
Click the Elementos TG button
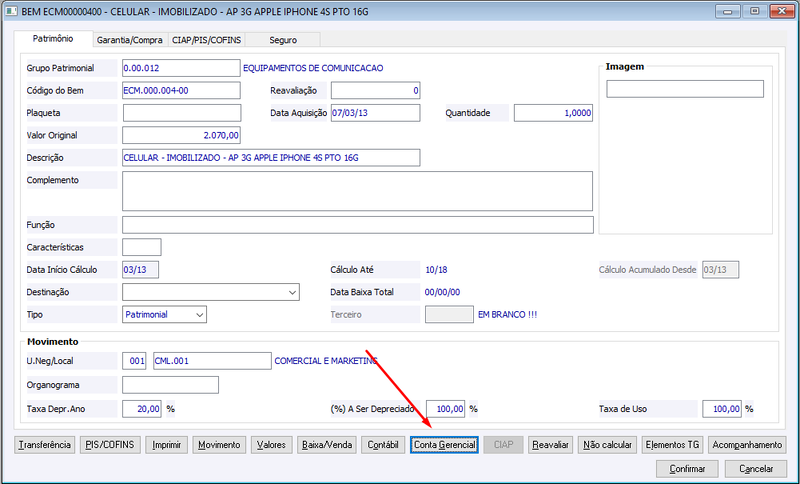click(x=672, y=445)
